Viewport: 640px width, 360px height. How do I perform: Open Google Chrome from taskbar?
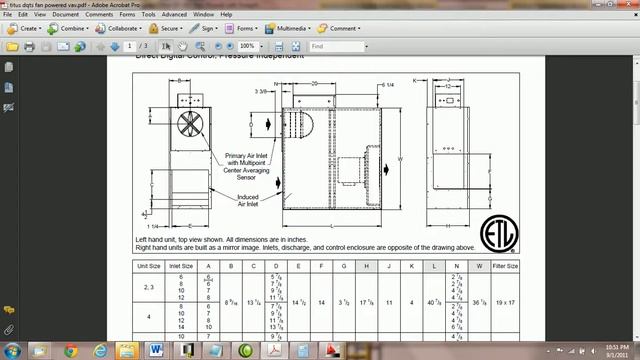coord(71,351)
